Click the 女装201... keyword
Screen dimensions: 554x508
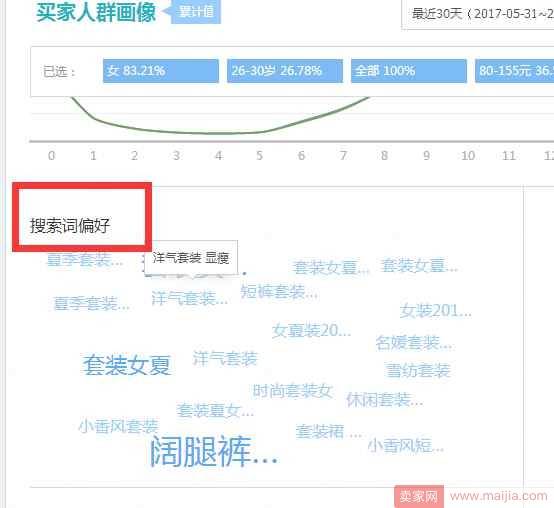click(436, 311)
